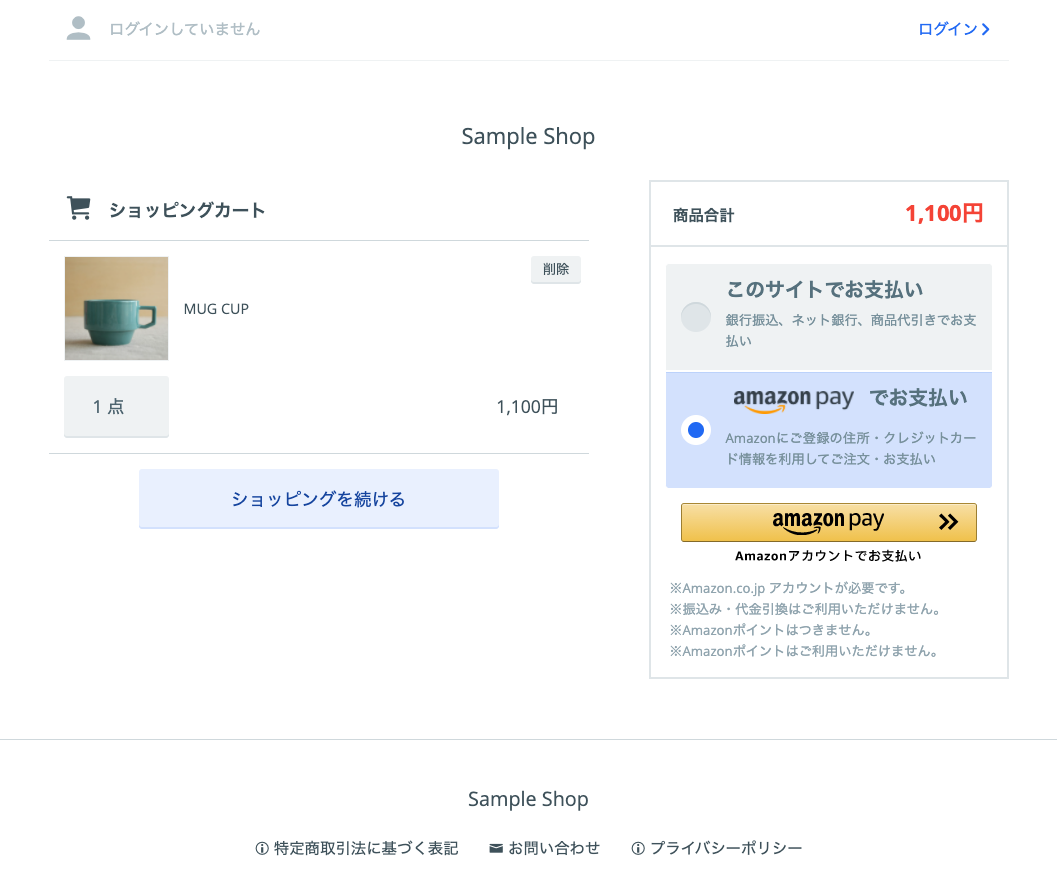Click the yellow amazon pay button

click(x=828, y=522)
